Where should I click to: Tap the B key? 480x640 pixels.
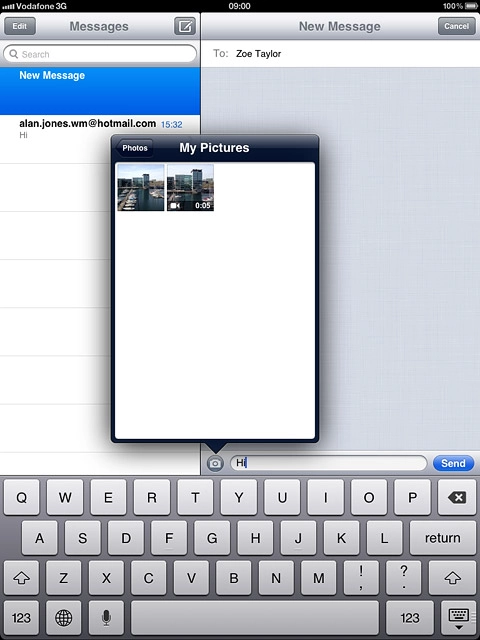tap(233, 578)
